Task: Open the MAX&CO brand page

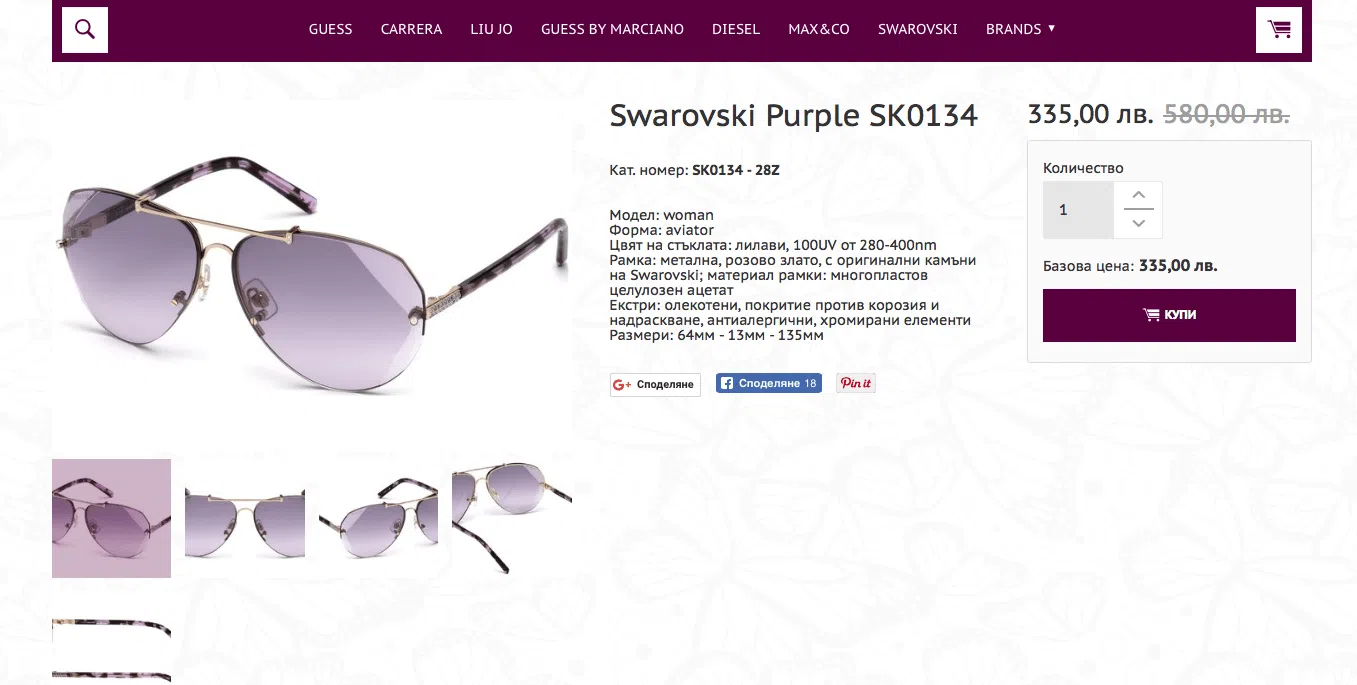Action: tap(819, 29)
